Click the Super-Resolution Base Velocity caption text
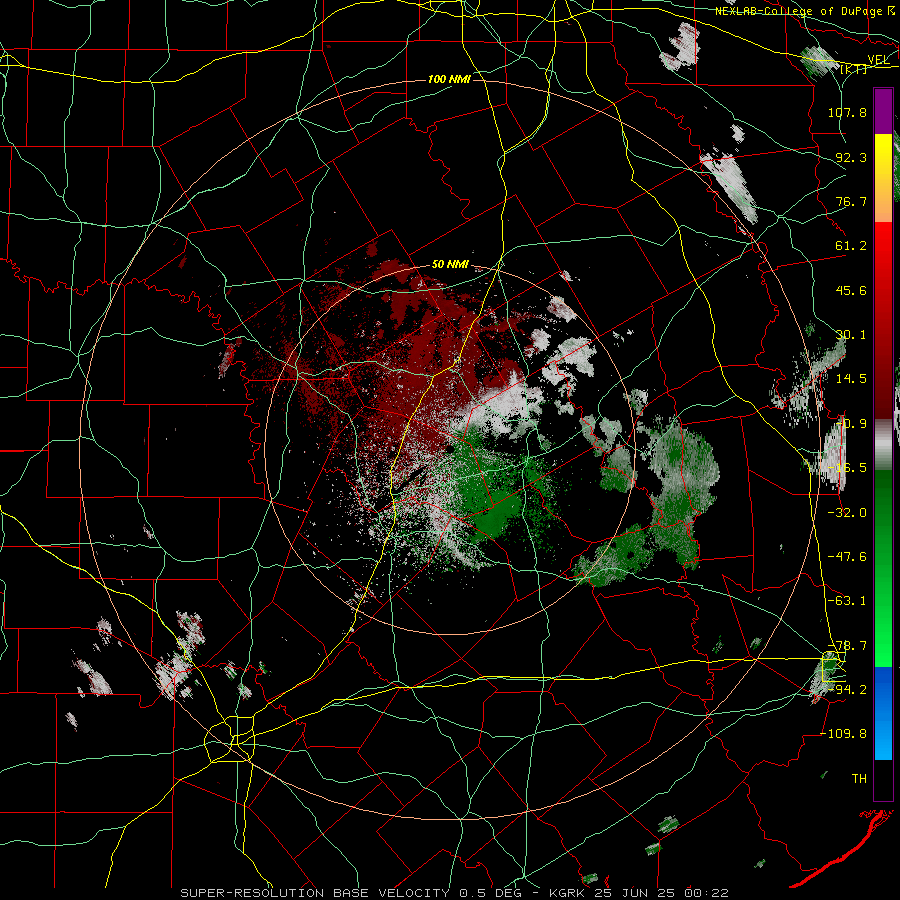 pyautogui.click(x=454, y=893)
